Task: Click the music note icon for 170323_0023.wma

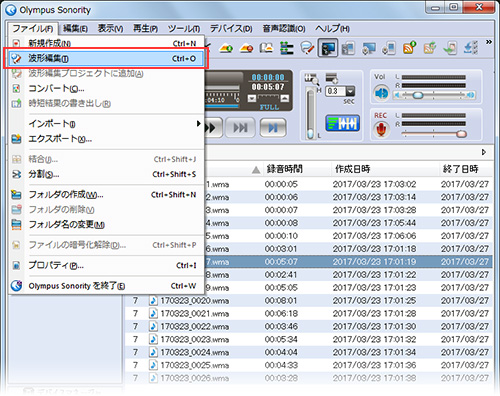Action: point(153,339)
